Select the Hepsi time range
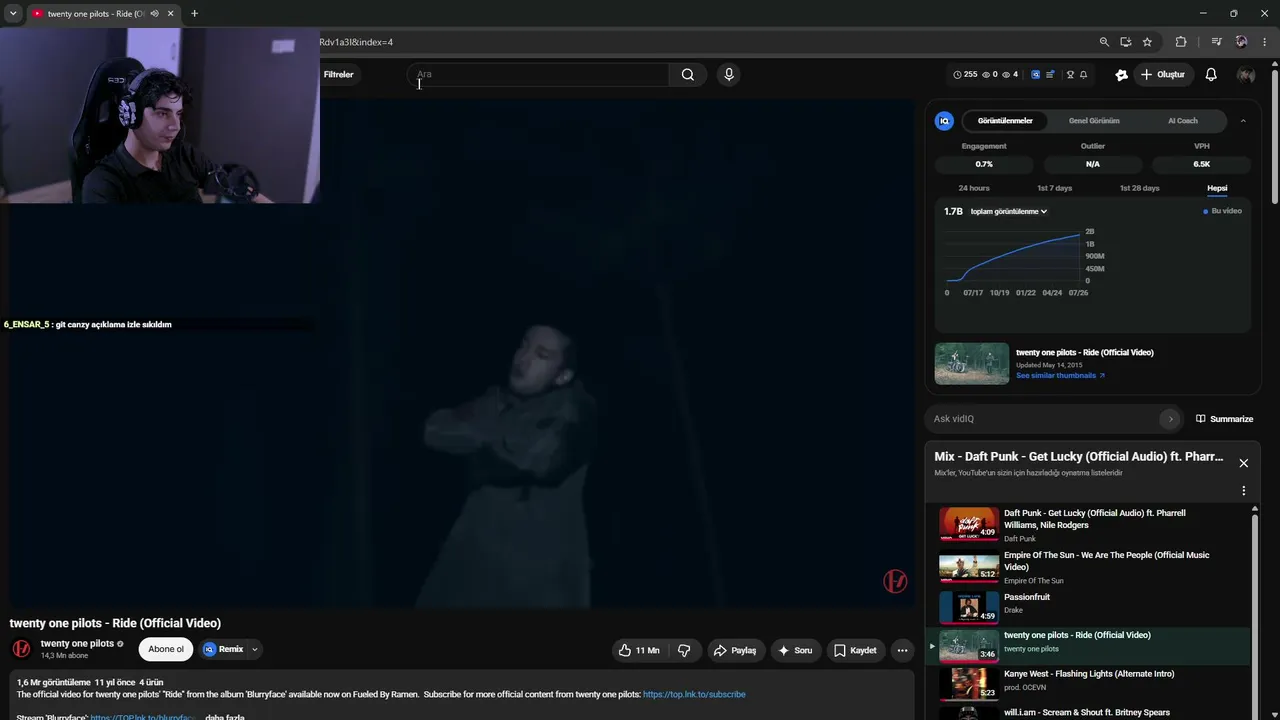The width and height of the screenshot is (1280, 720). [x=1217, y=188]
